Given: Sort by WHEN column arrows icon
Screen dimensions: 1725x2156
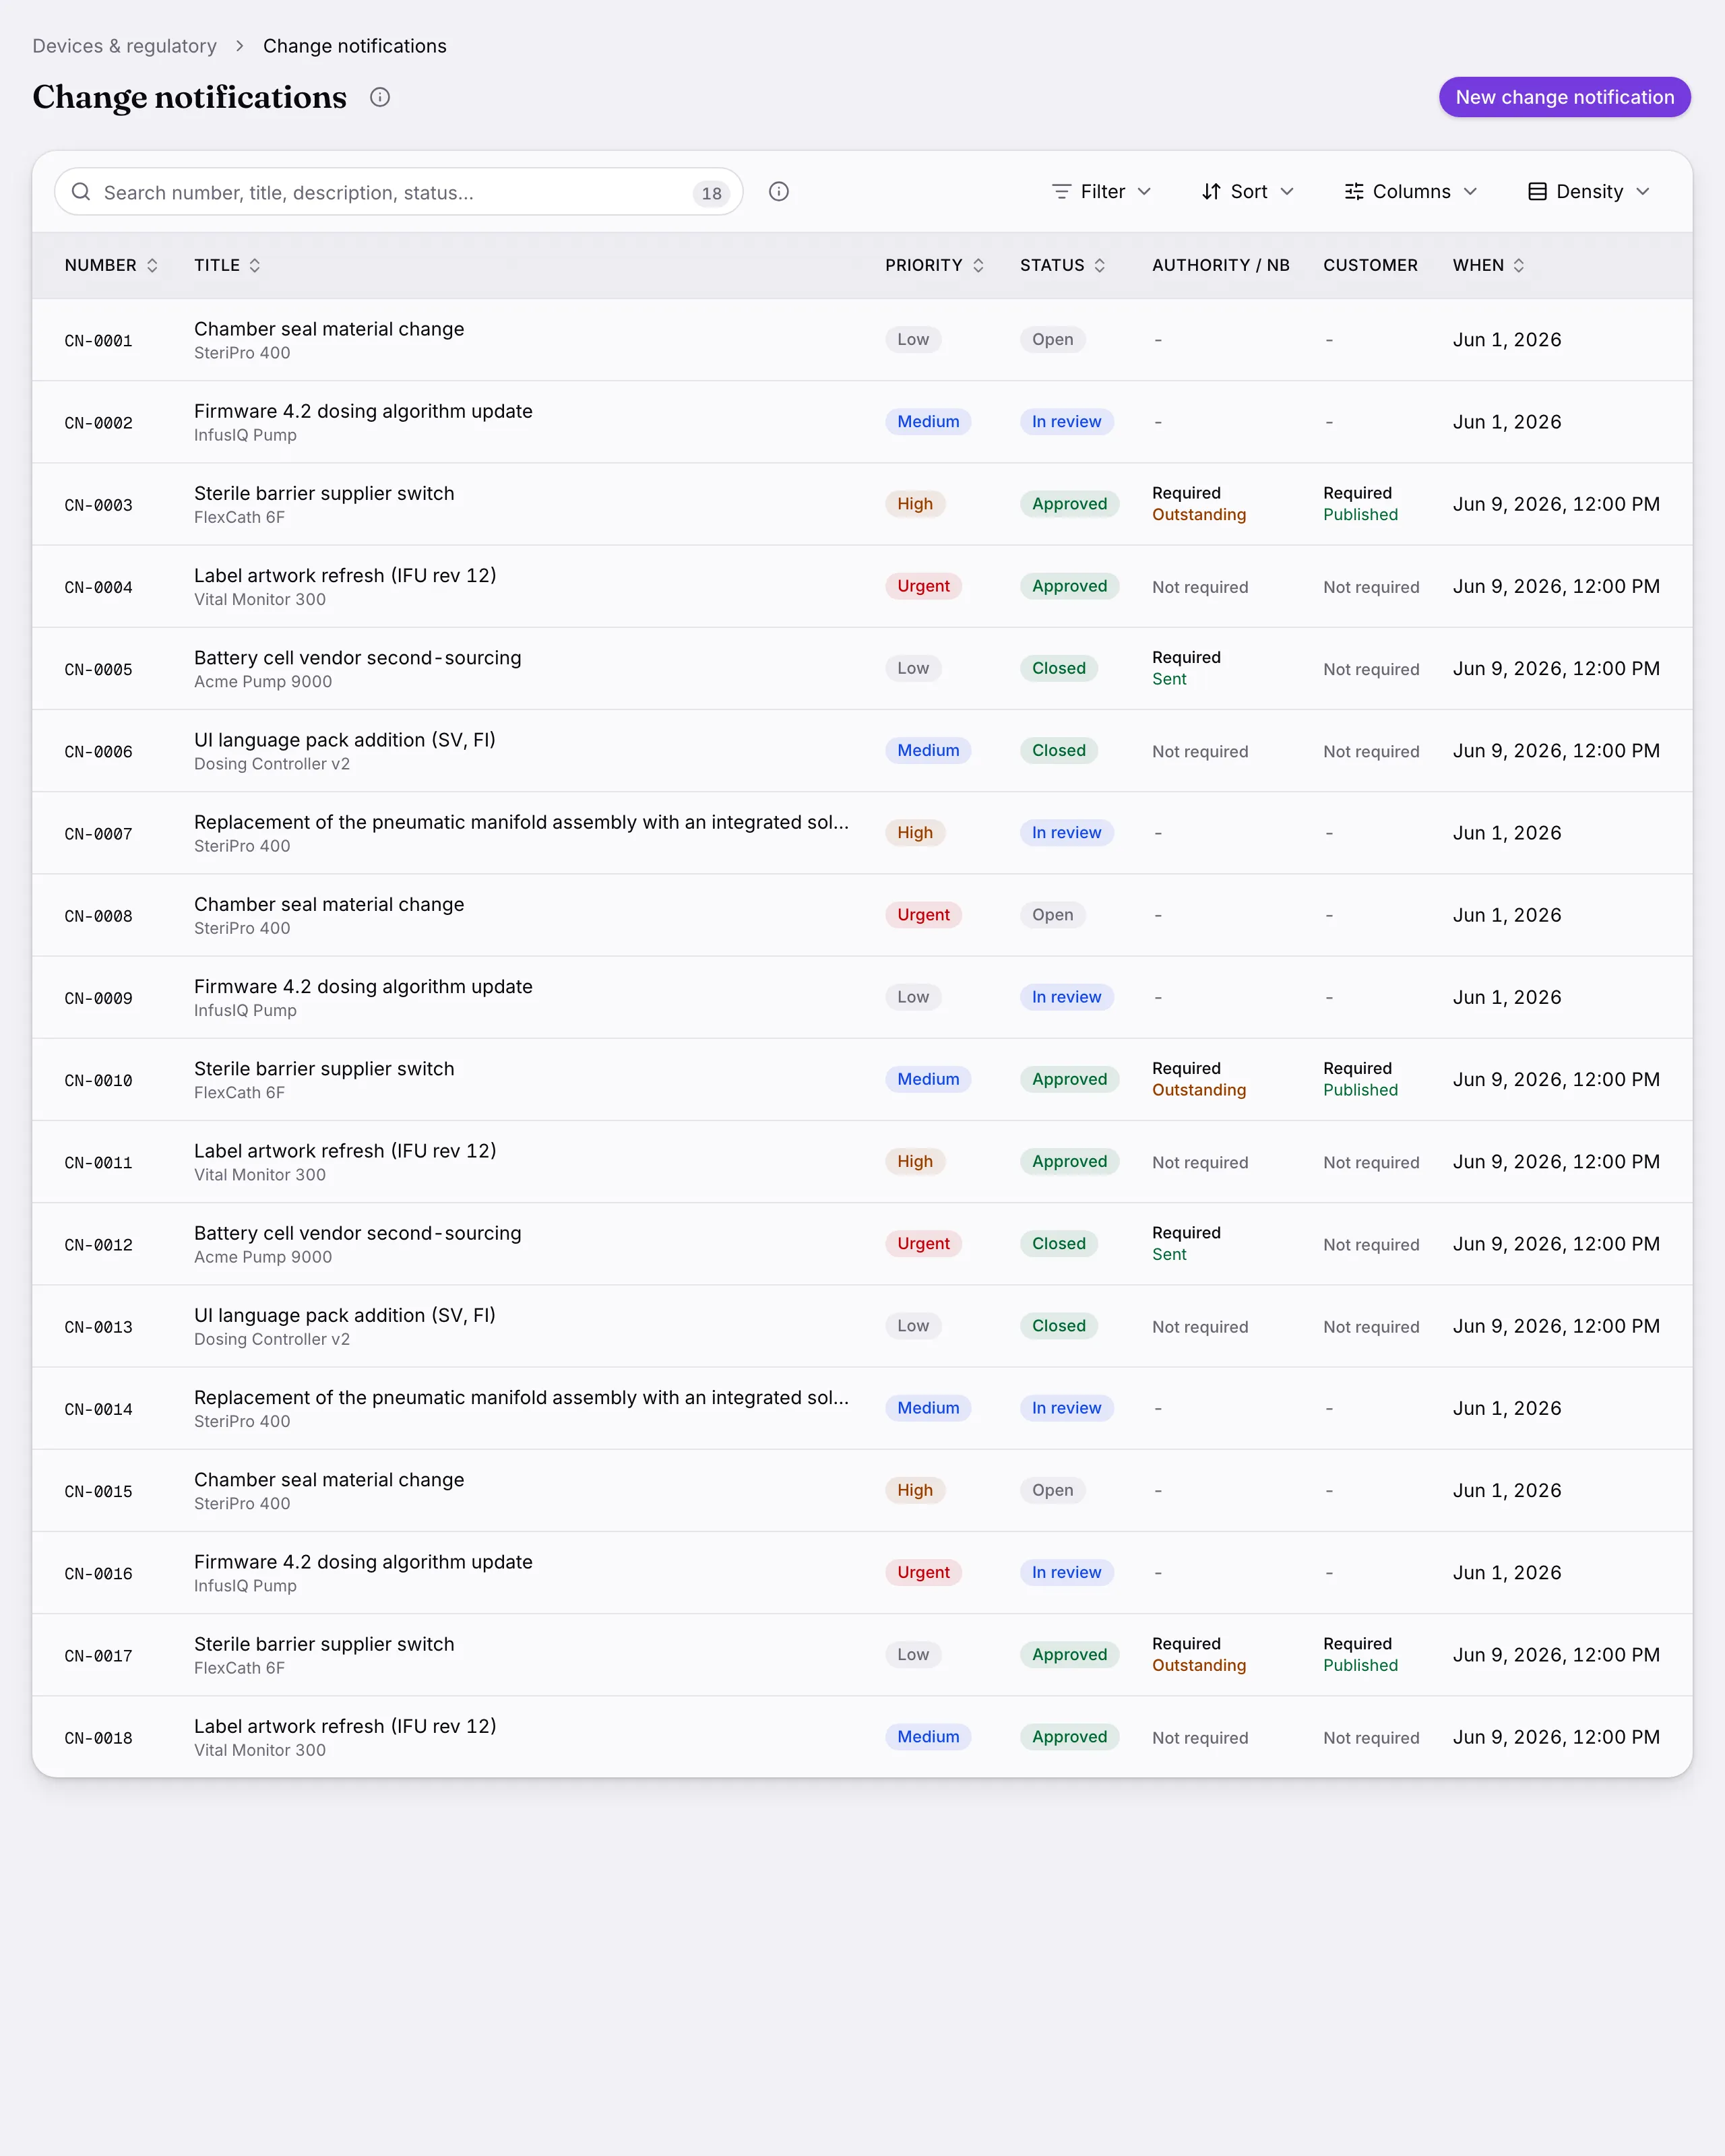Looking at the screenshot, I should coord(1519,266).
